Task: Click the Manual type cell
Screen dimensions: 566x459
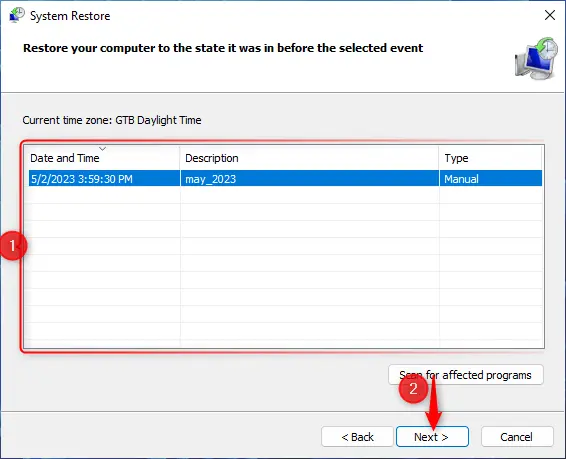Action: click(x=461, y=179)
